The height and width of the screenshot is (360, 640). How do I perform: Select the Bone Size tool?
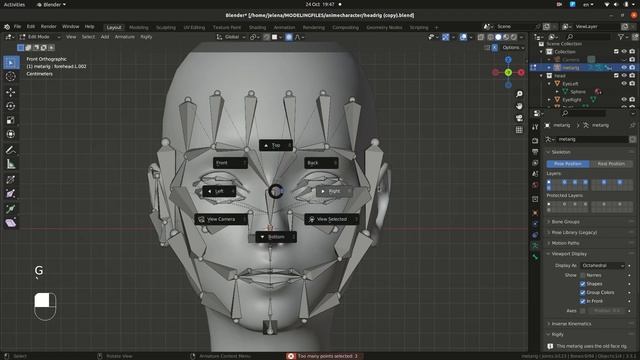coord(11,193)
